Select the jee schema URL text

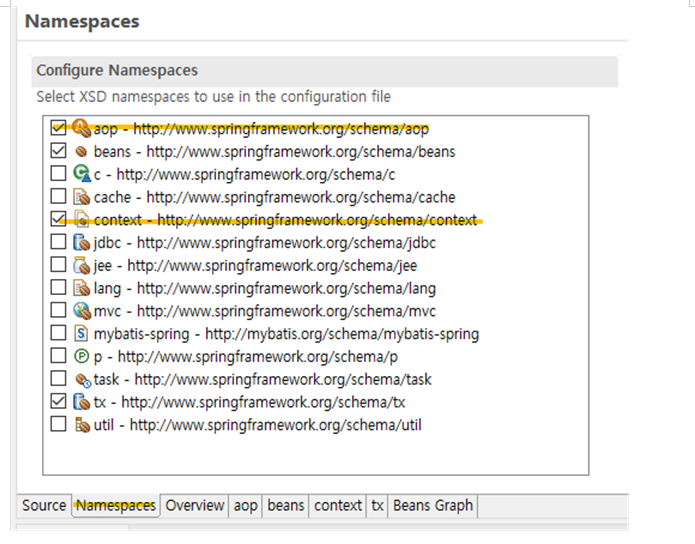click(x=272, y=266)
